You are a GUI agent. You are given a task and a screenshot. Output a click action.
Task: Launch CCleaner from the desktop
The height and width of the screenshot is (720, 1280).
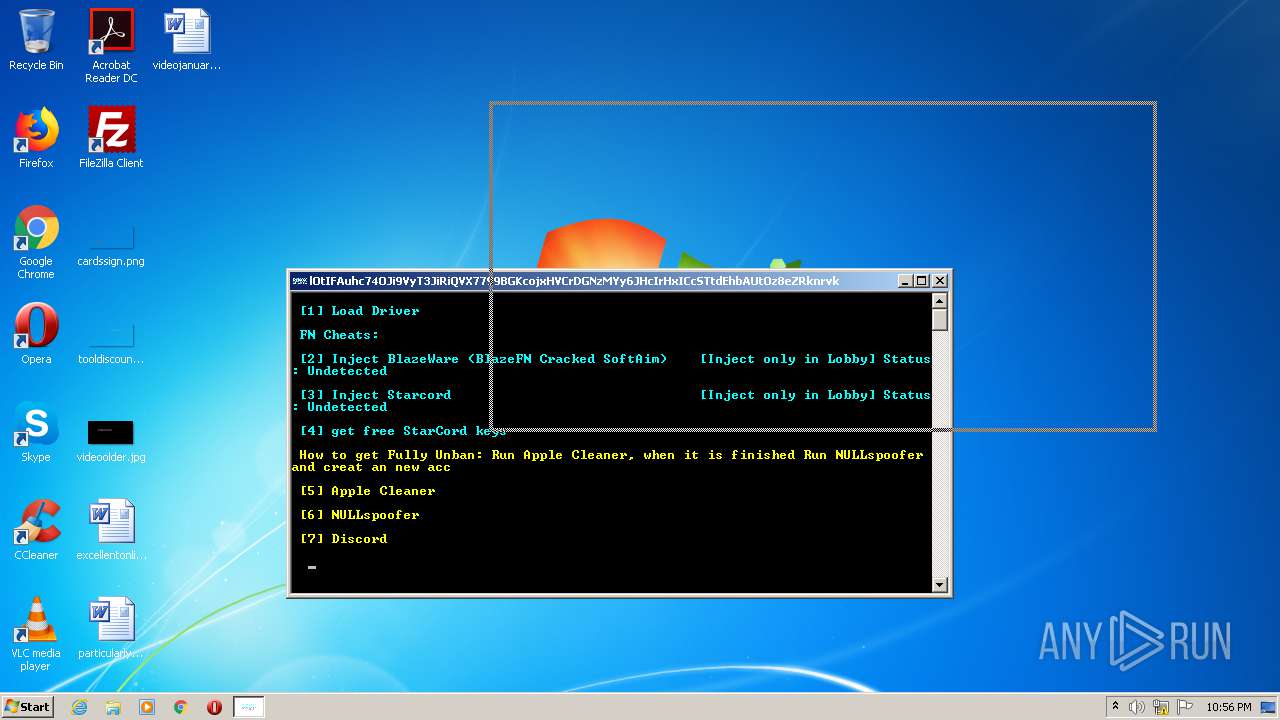coord(36,531)
